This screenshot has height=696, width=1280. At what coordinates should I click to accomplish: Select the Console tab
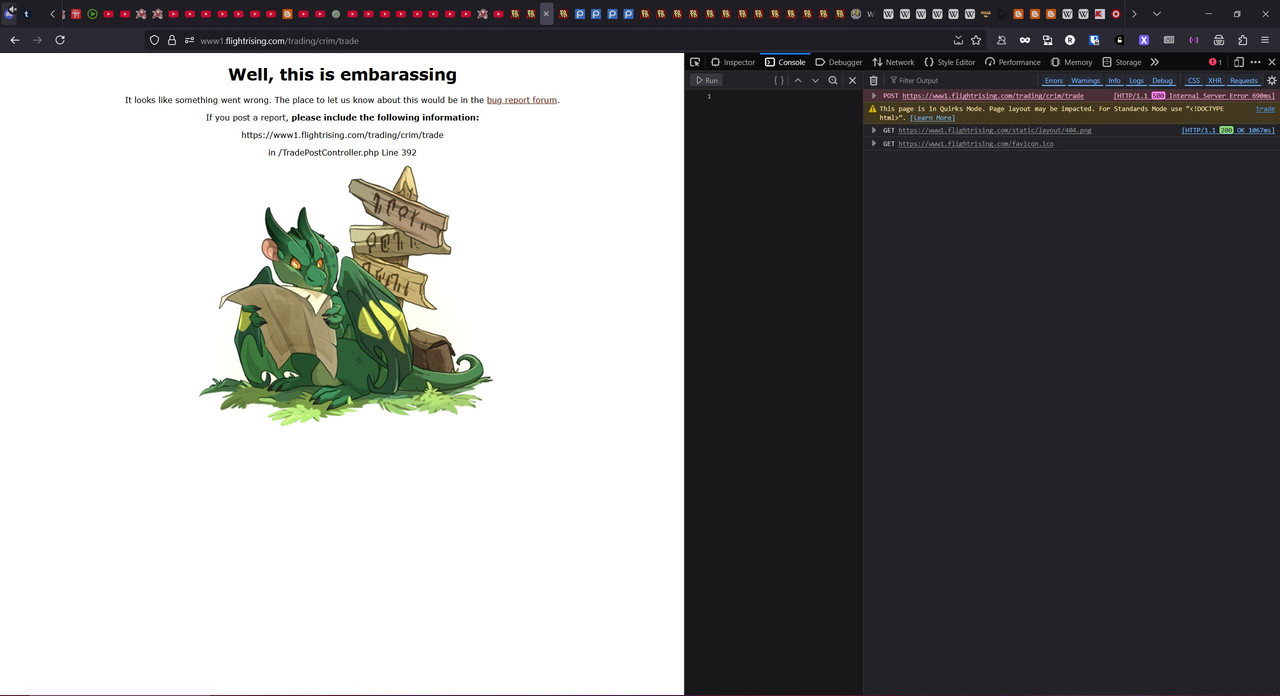(785, 62)
